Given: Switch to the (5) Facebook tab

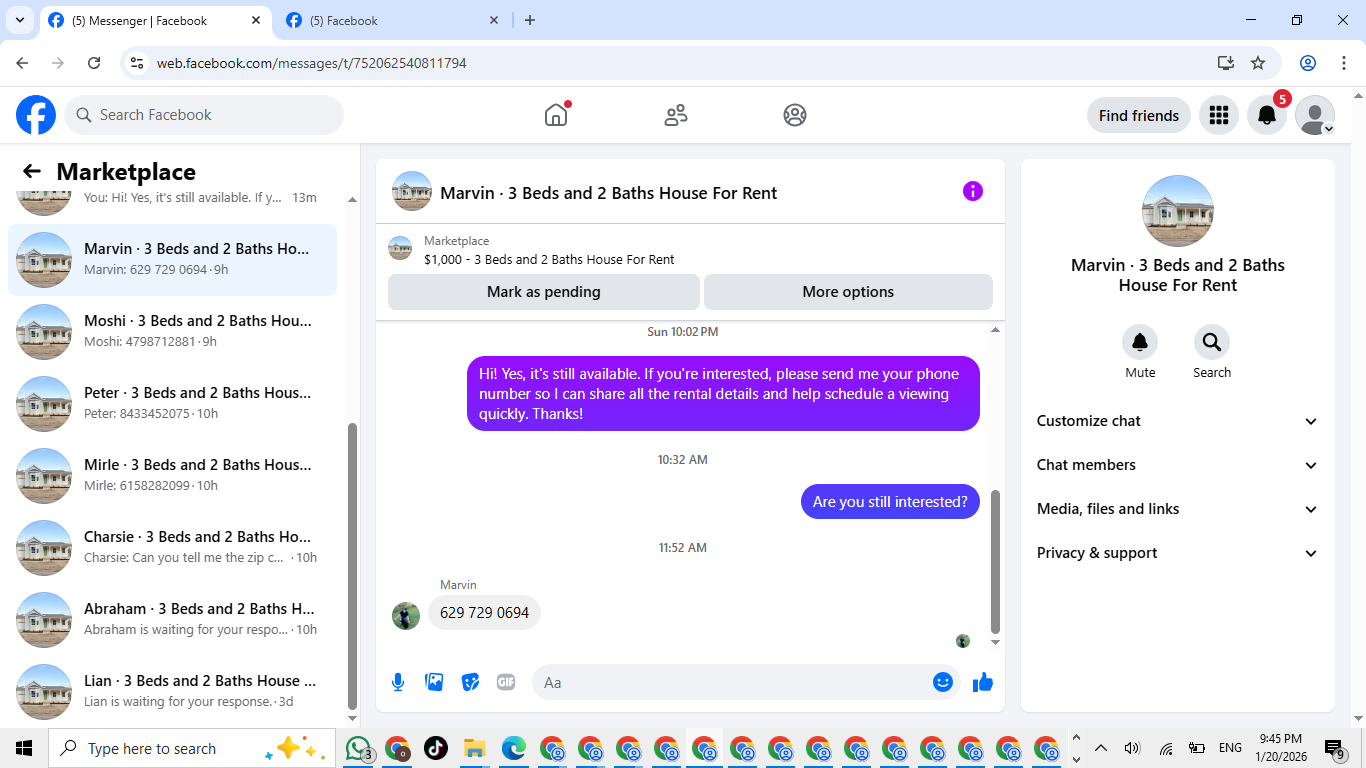Looking at the screenshot, I should (393, 20).
